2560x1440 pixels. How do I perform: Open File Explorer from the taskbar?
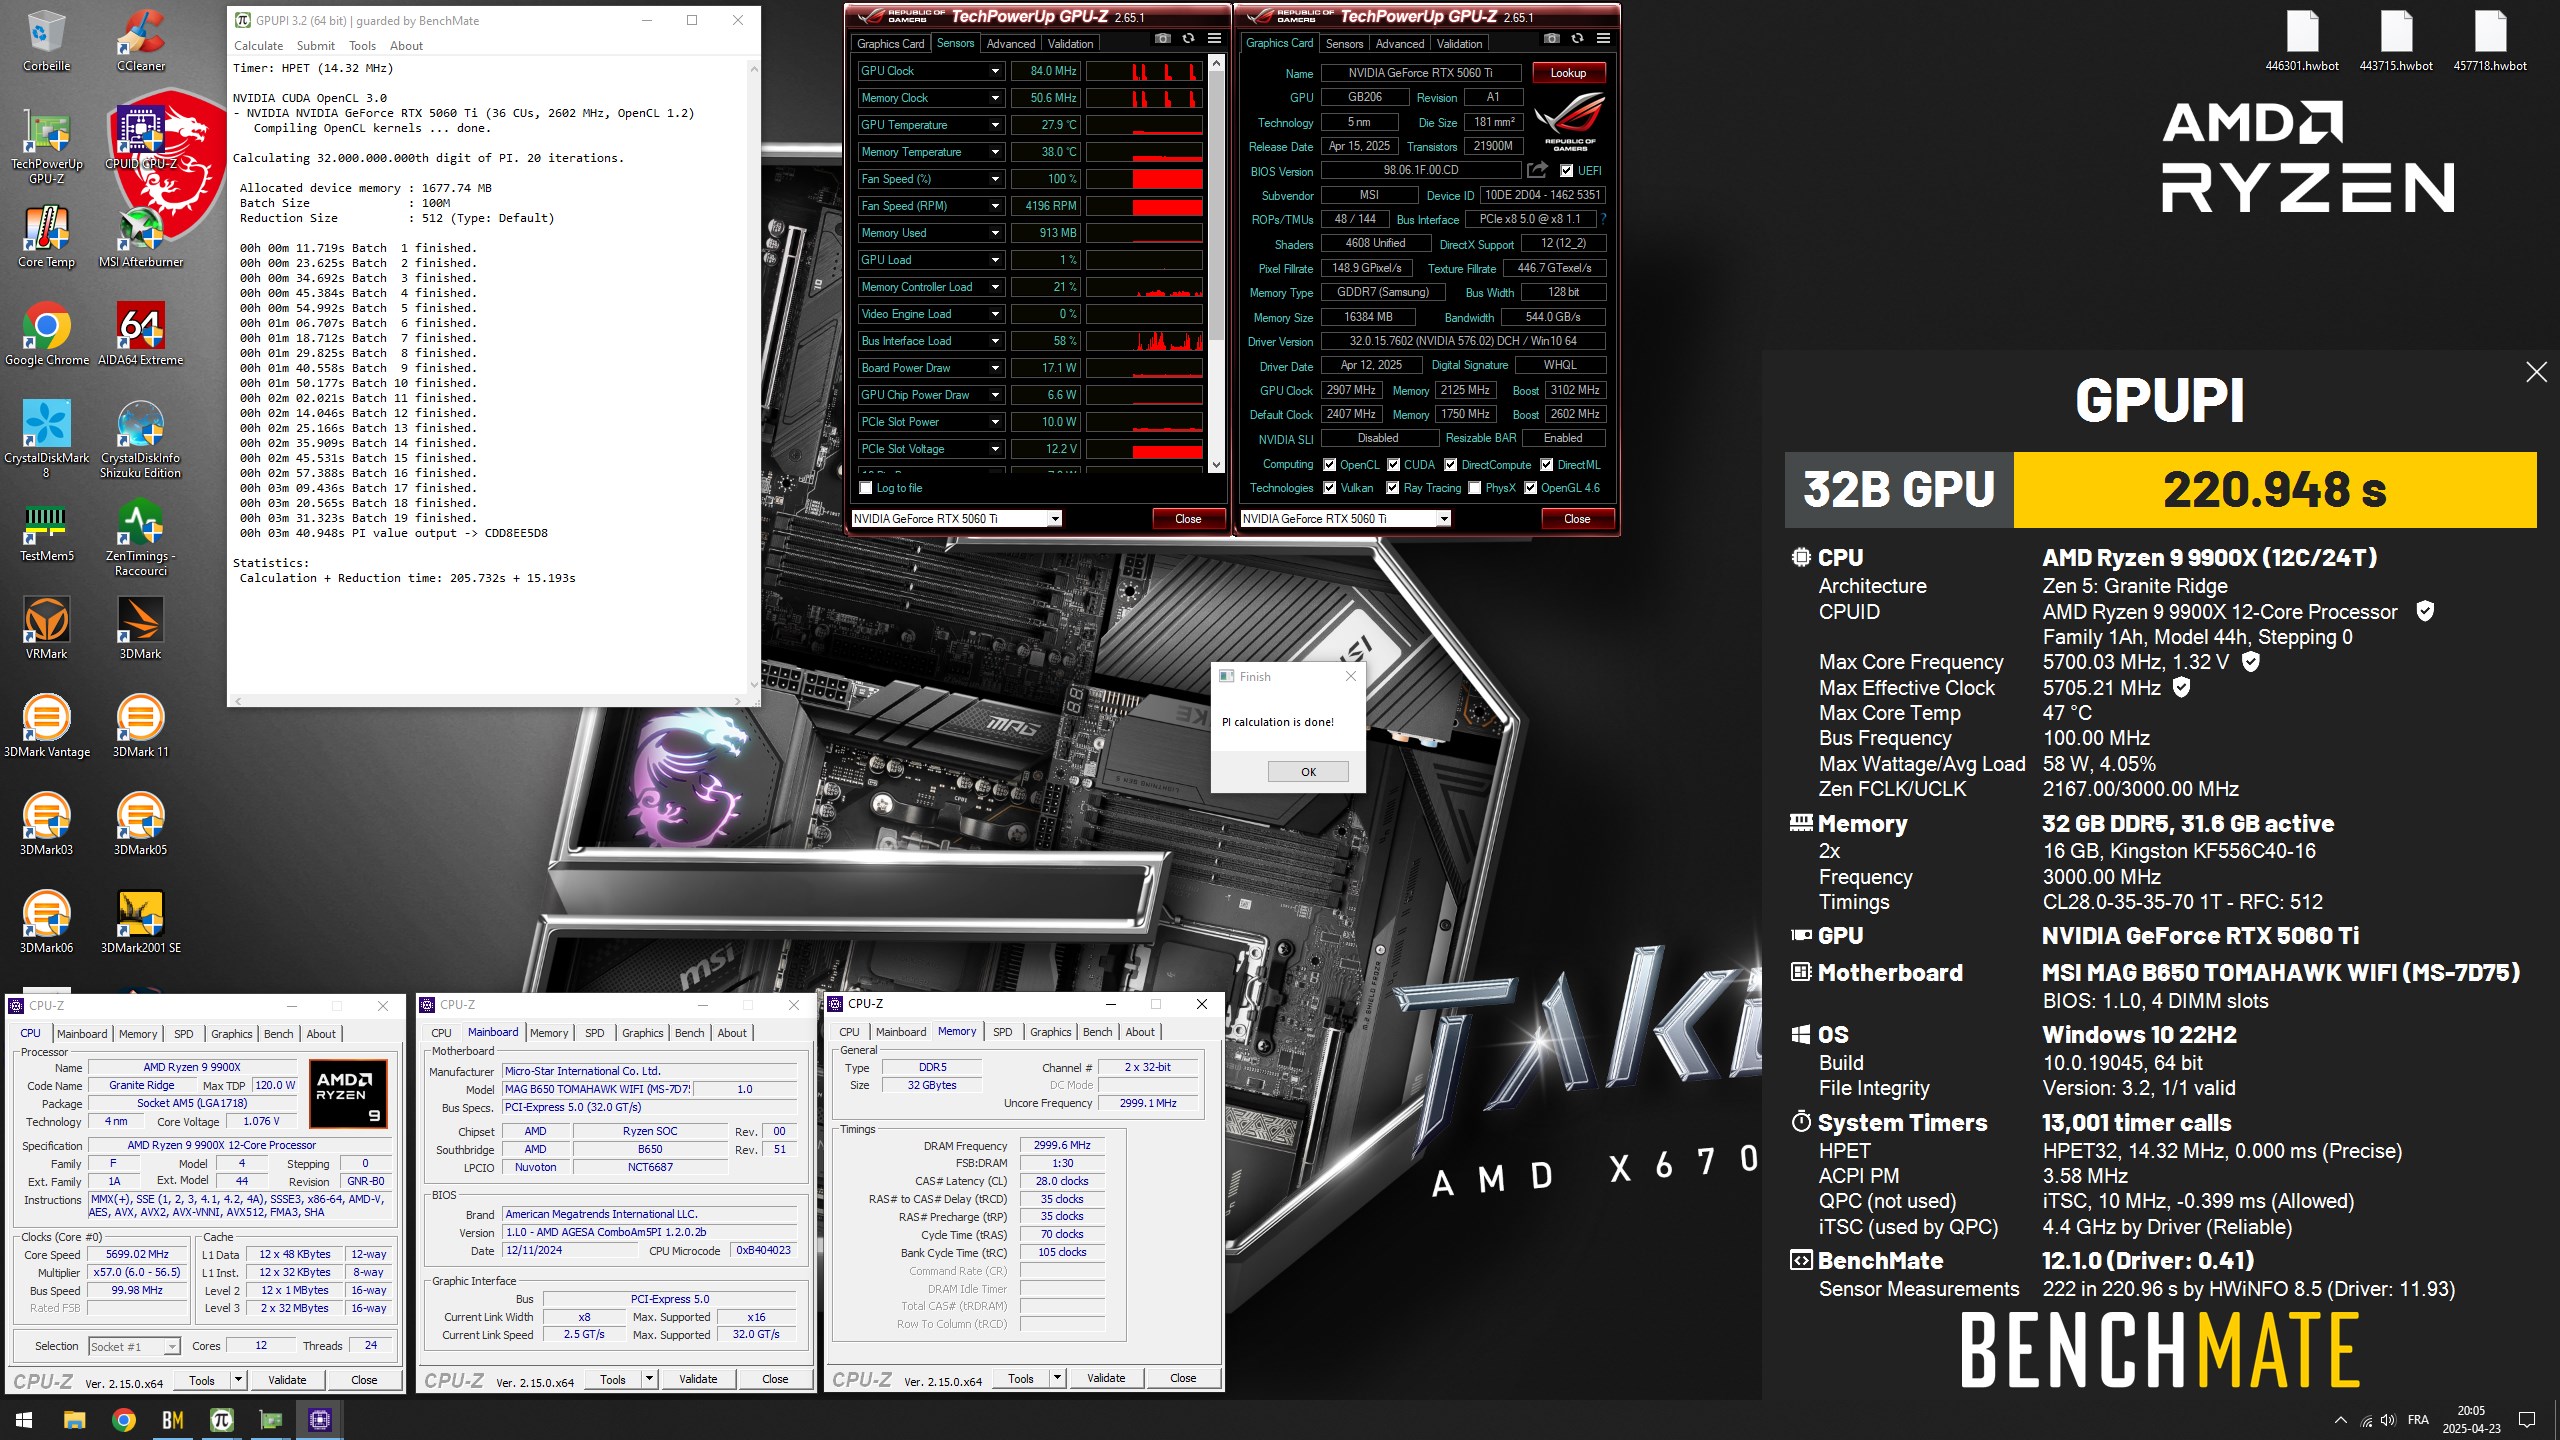pos(74,1419)
